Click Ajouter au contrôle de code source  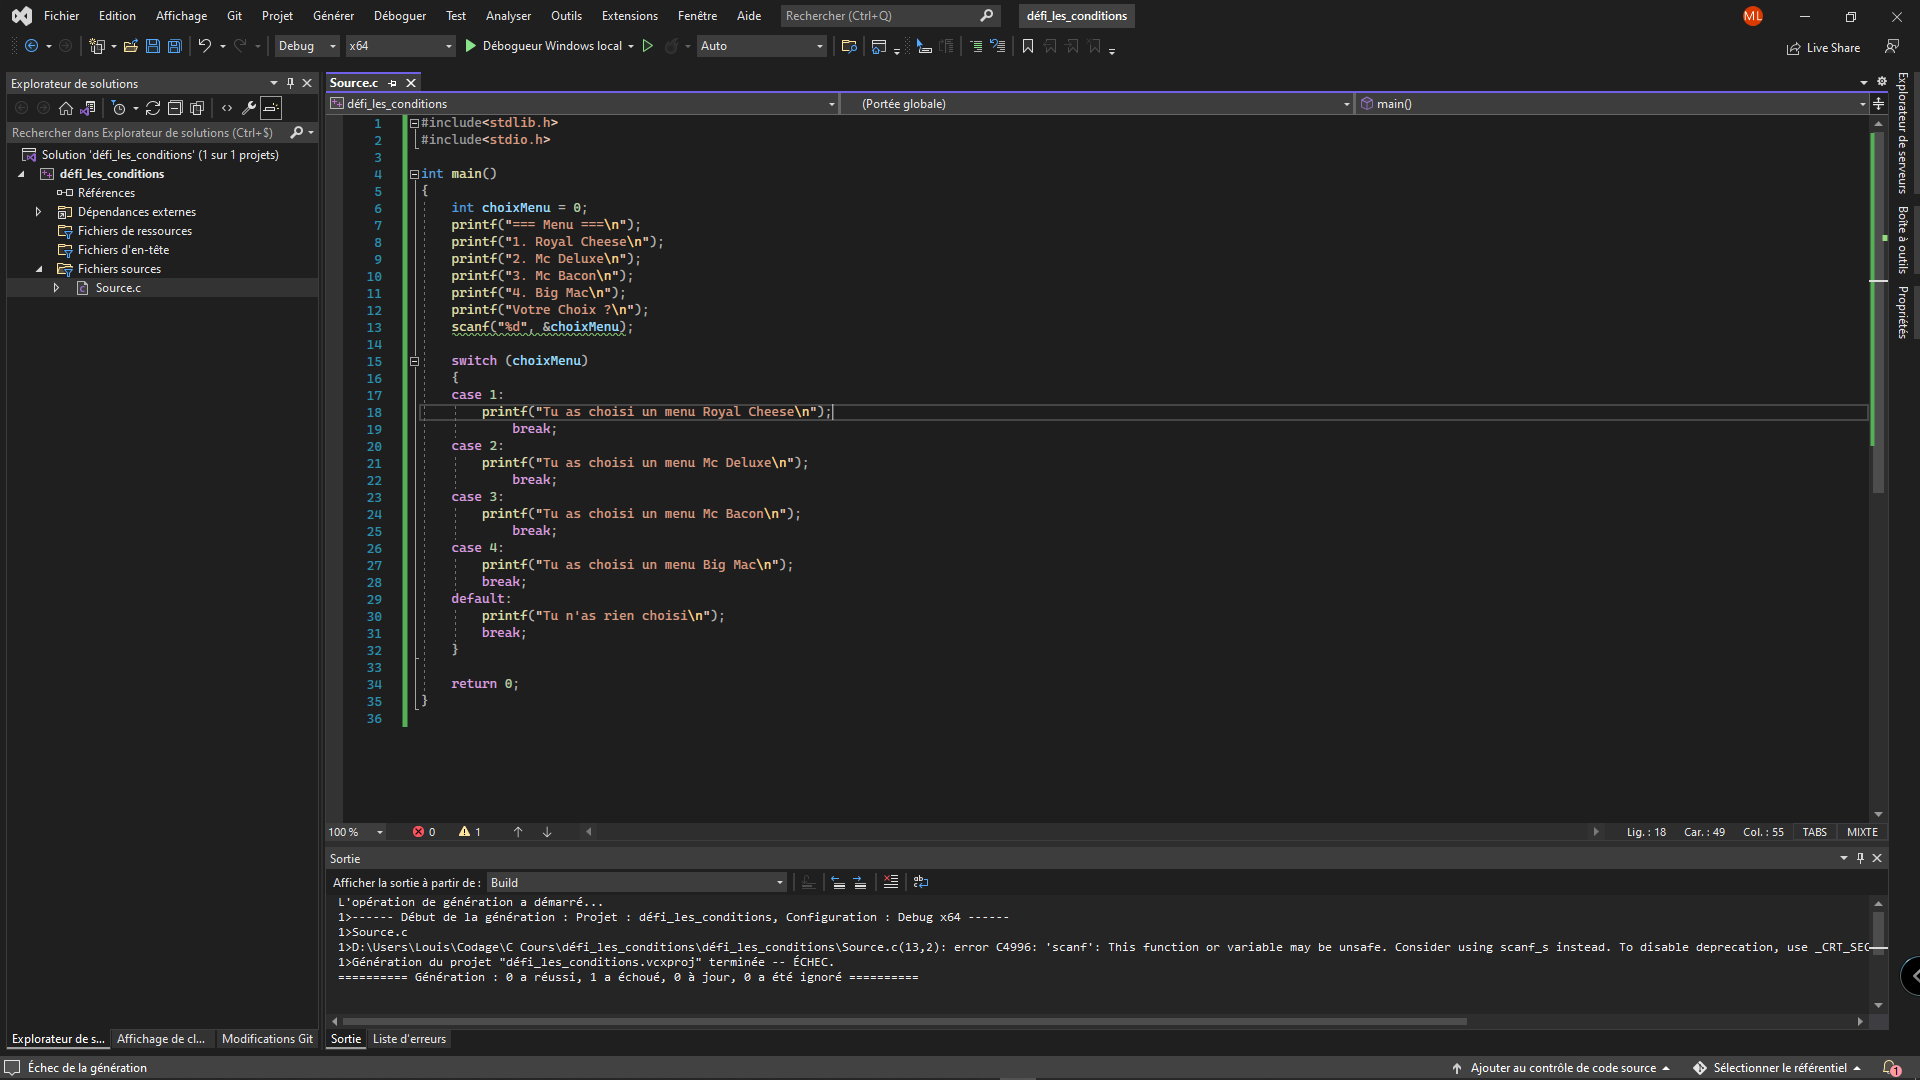(x=1561, y=1068)
